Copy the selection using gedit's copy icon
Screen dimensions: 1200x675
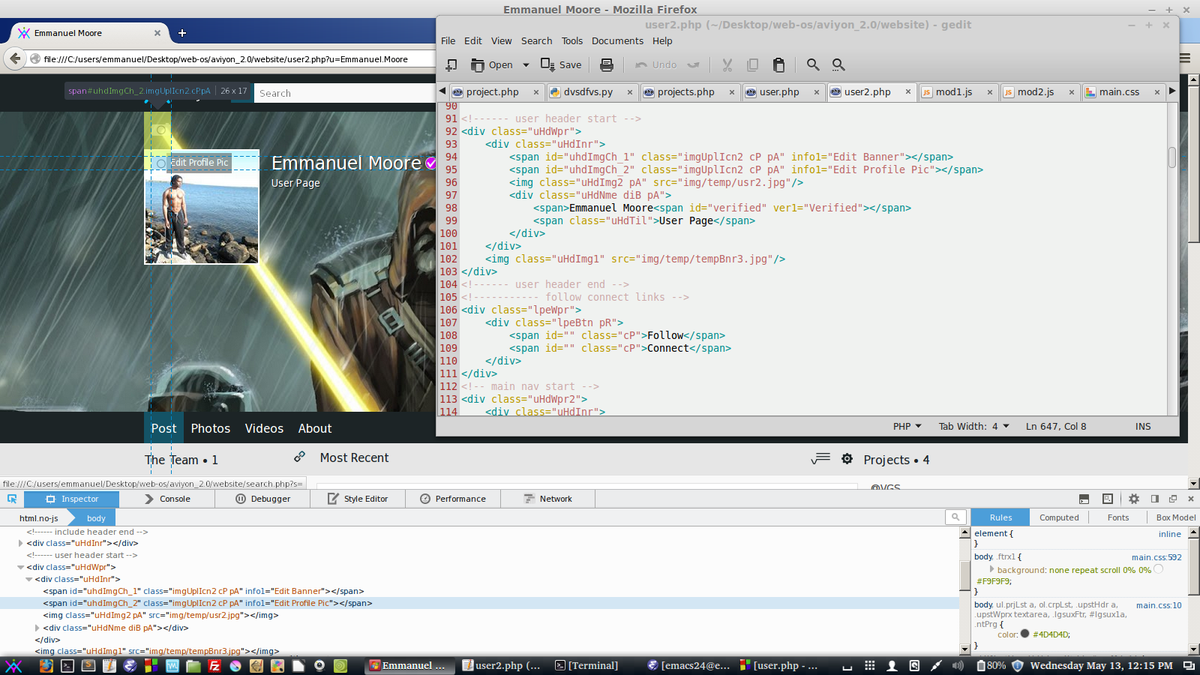[753, 65]
